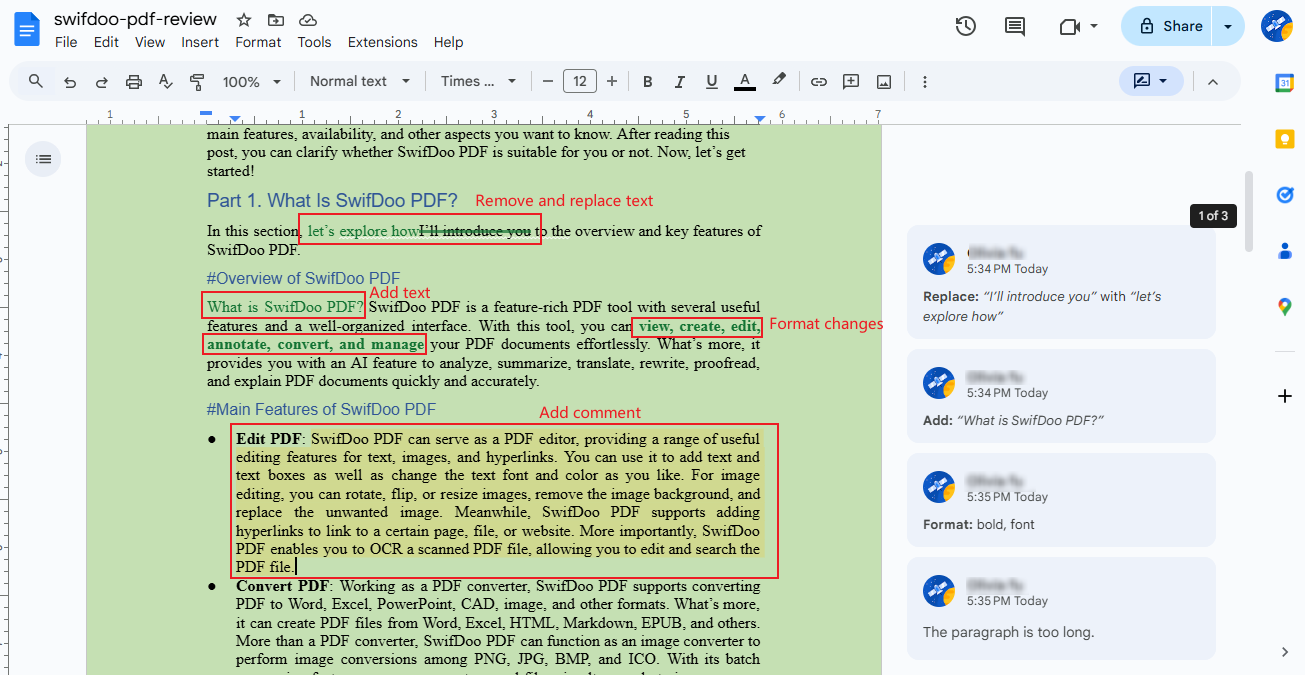Open Google Tasks side panel
The height and width of the screenshot is (675, 1305).
1285,195
